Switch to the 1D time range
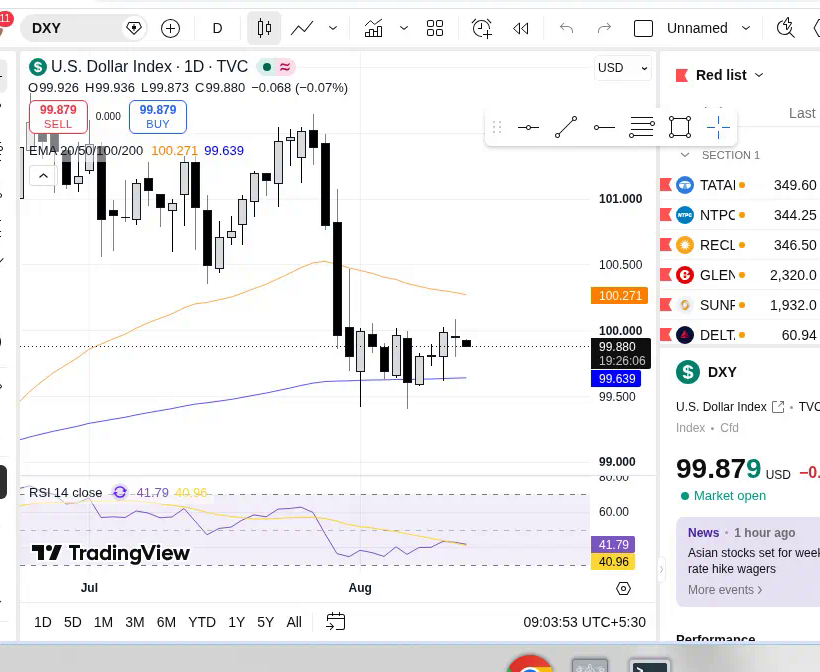Image resolution: width=820 pixels, height=672 pixels. click(x=43, y=622)
